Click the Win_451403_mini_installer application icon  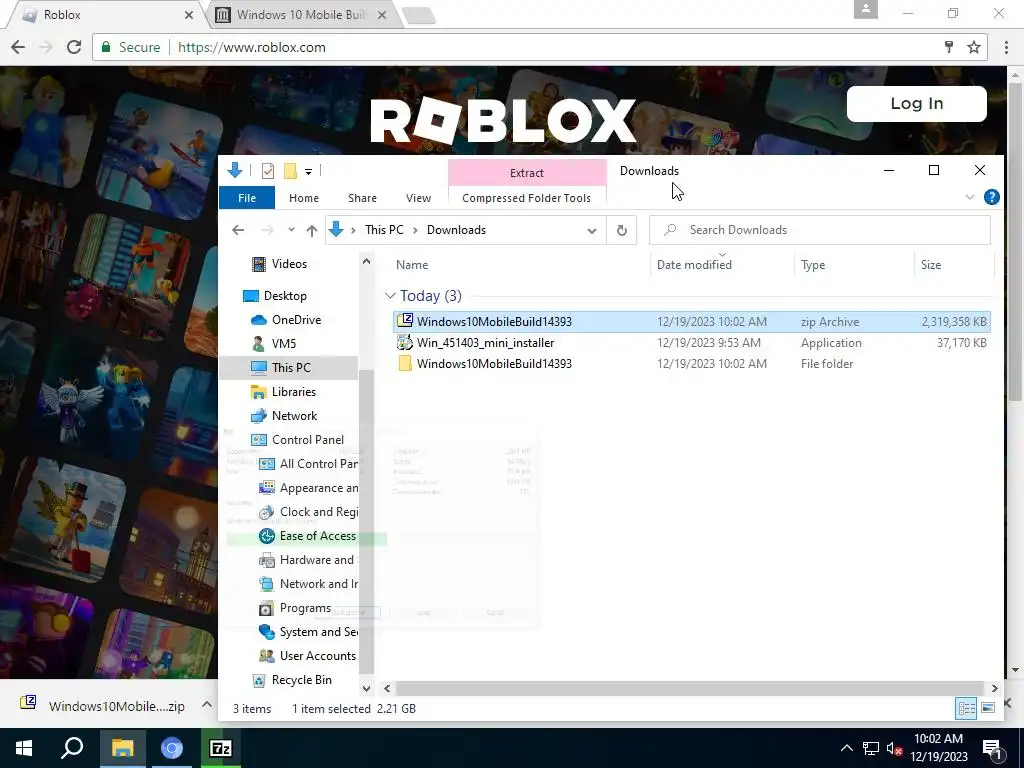pos(405,342)
